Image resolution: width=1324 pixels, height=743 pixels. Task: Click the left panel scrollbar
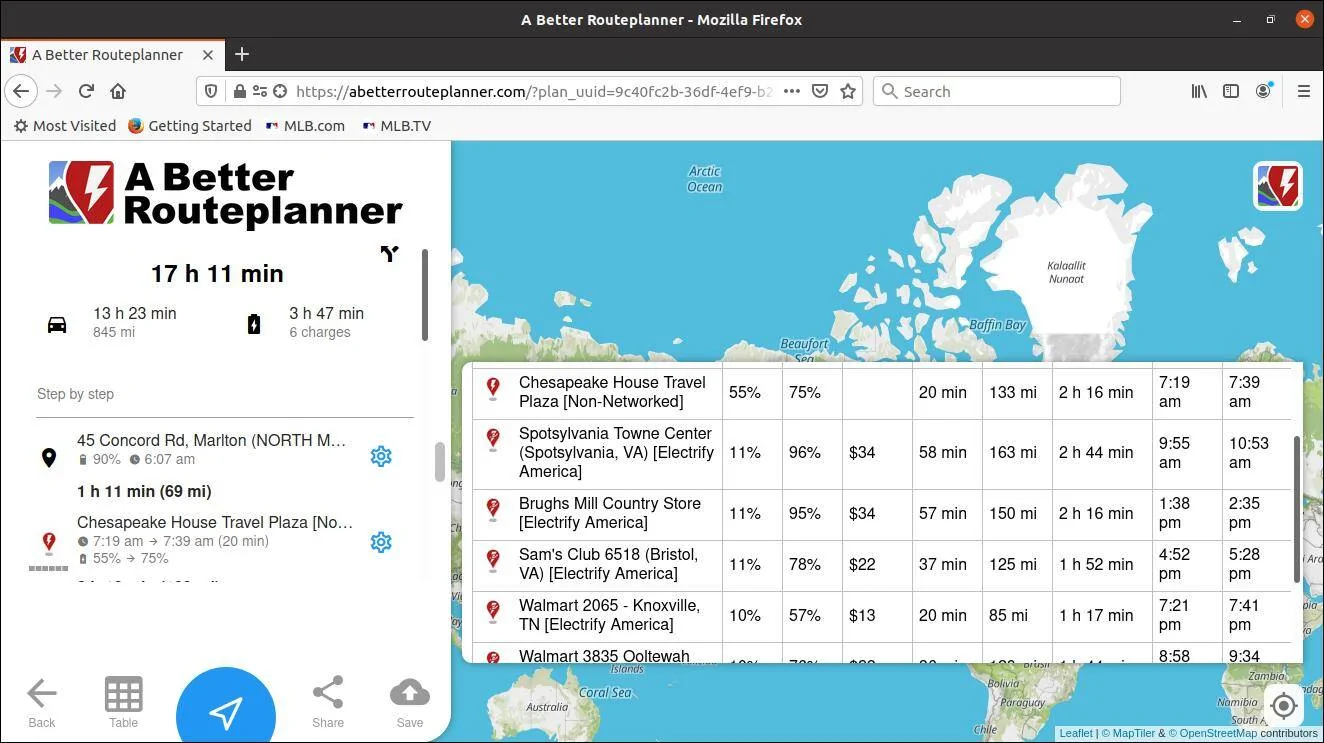point(425,295)
